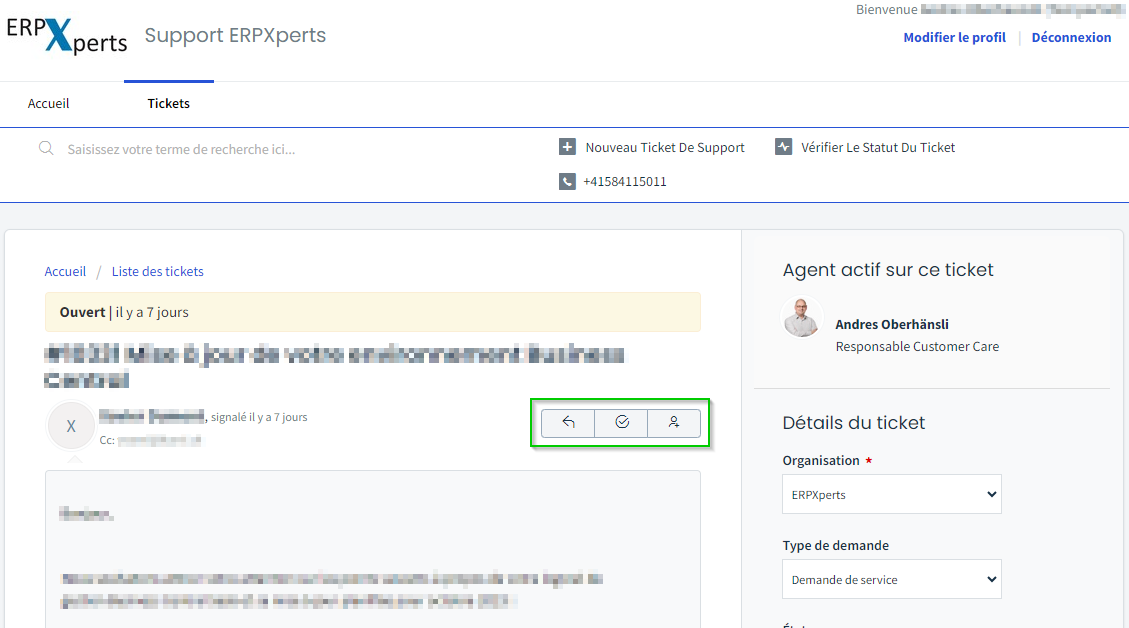The image size is (1129, 628).
Task: Click the X avatar of requester
Action: [x=71, y=426]
